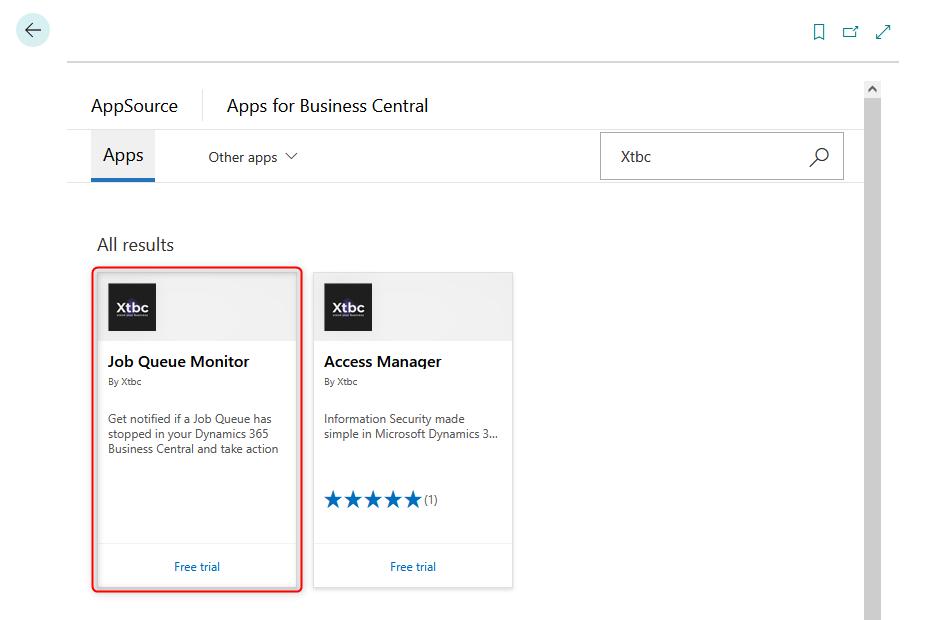The image size is (935, 620).
Task: Click the star rating on Access Manager
Action: point(372,498)
